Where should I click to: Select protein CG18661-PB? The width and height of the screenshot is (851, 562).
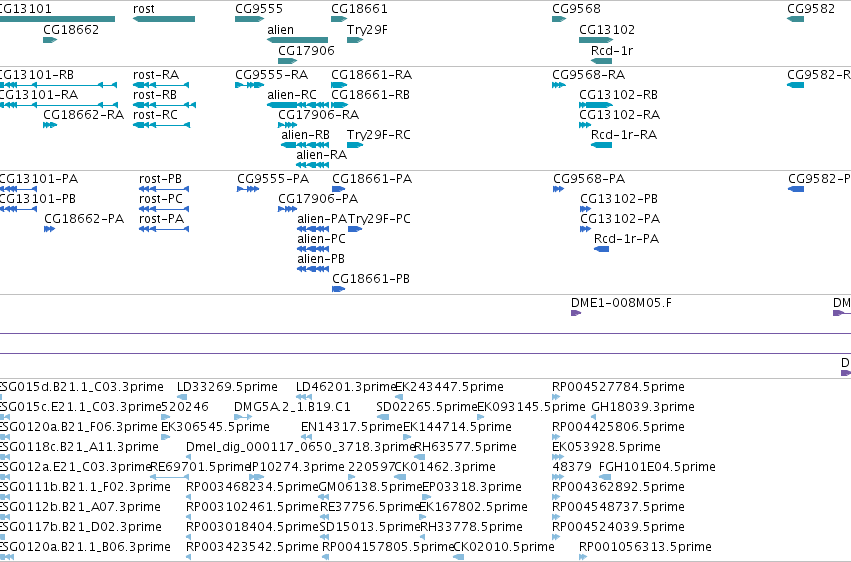point(339,289)
